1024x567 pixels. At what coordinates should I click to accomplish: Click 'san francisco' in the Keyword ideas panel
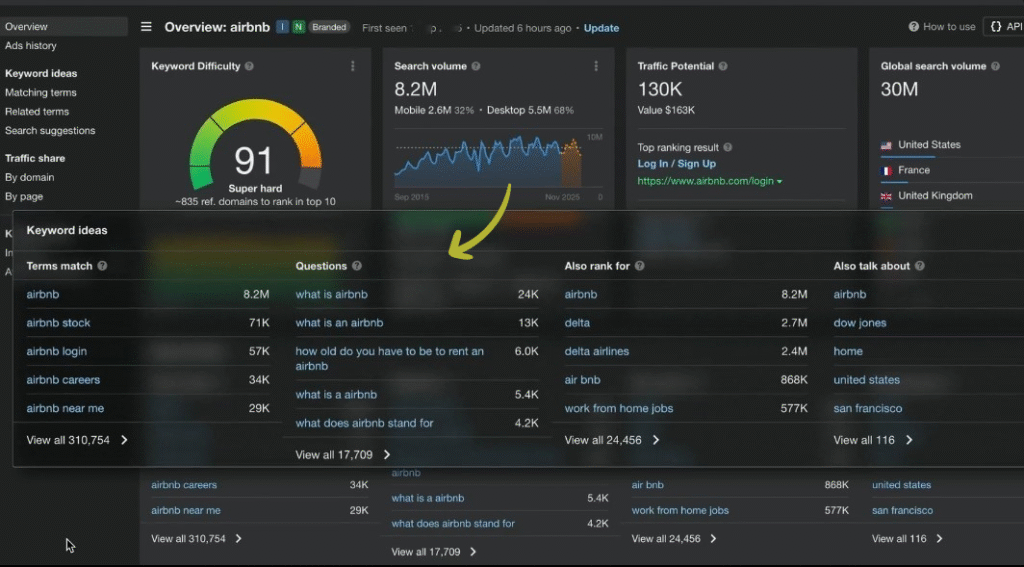click(867, 408)
